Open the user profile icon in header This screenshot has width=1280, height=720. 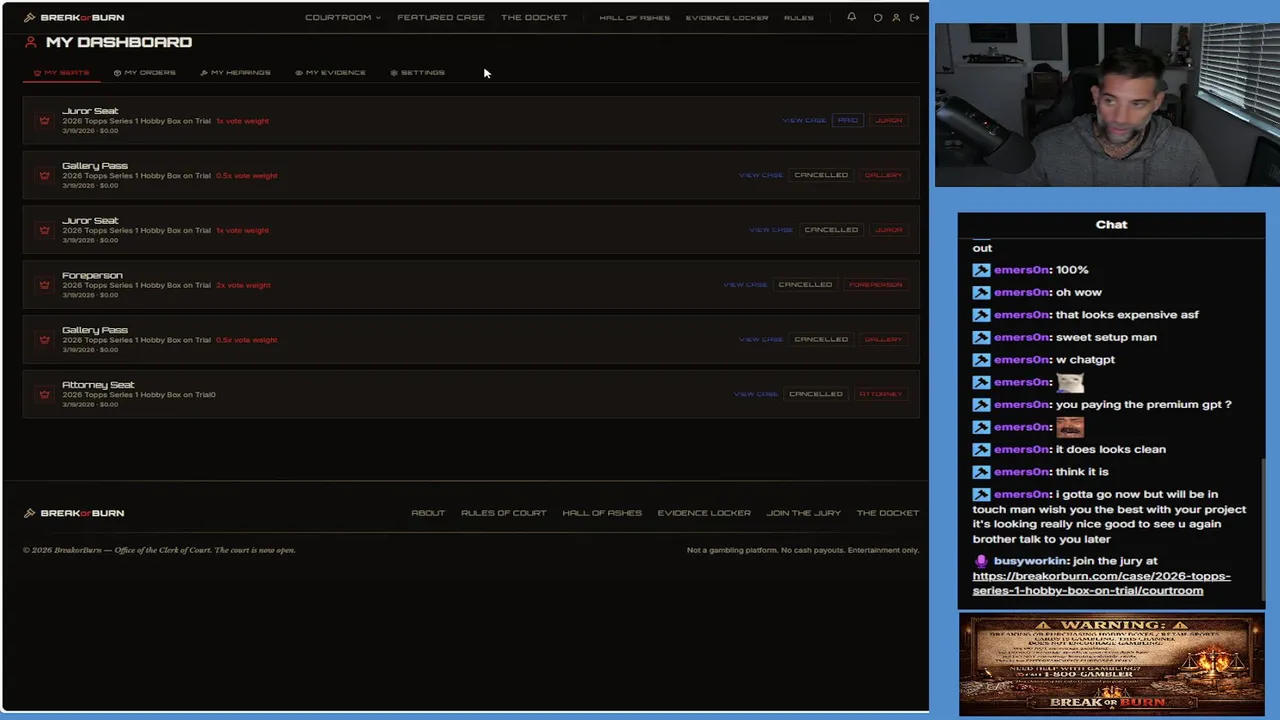896,17
